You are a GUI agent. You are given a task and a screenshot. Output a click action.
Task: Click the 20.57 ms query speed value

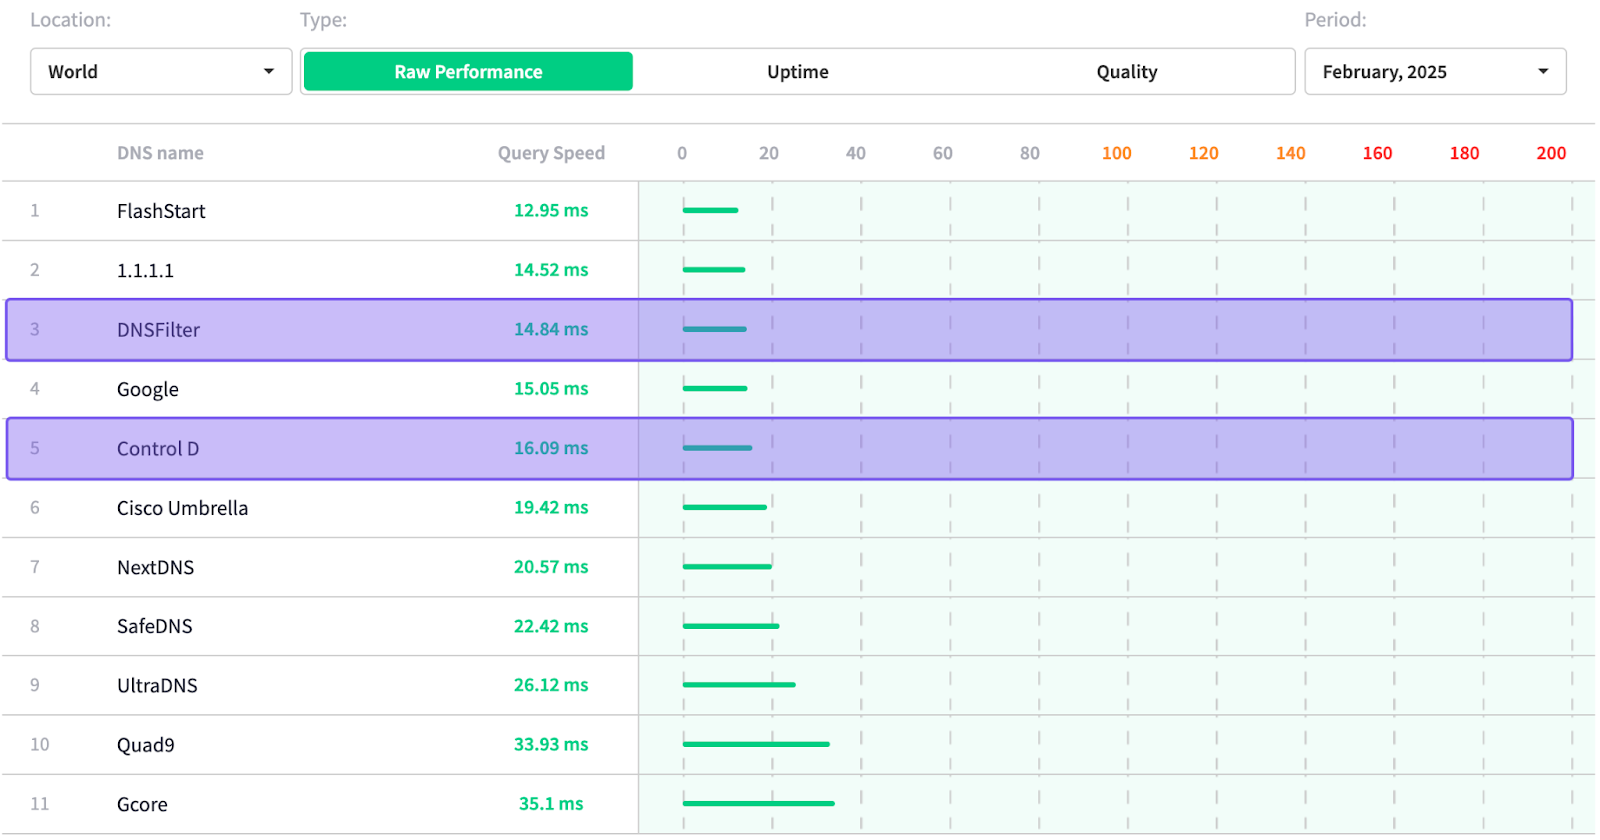pos(551,566)
